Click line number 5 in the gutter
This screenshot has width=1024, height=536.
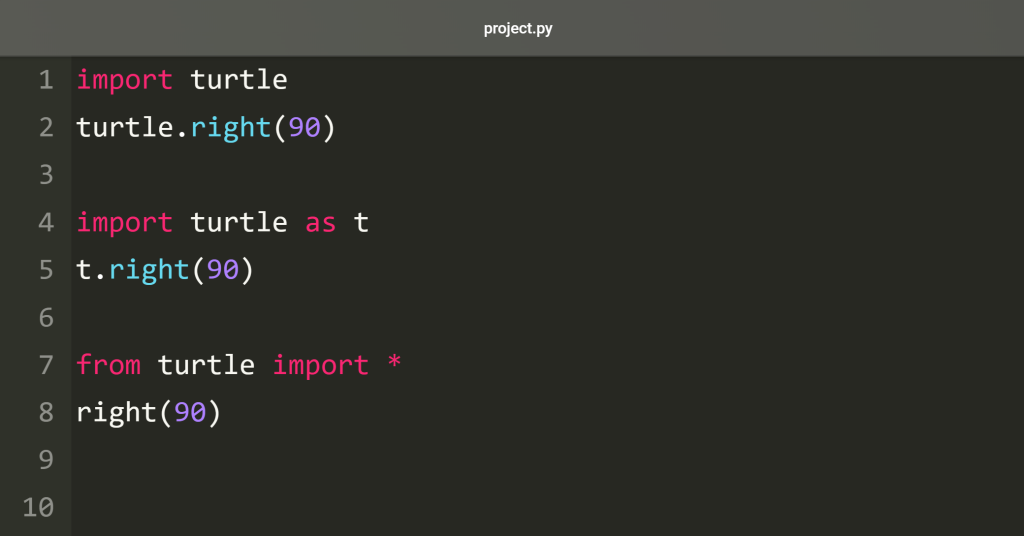click(46, 270)
